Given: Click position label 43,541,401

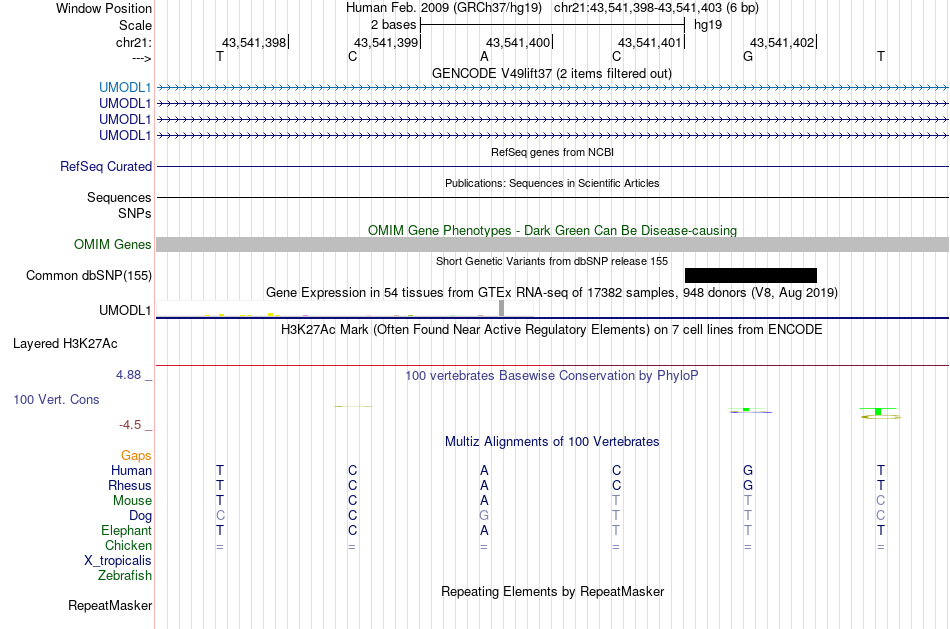Looking at the screenshot, I should pos(650,42).
